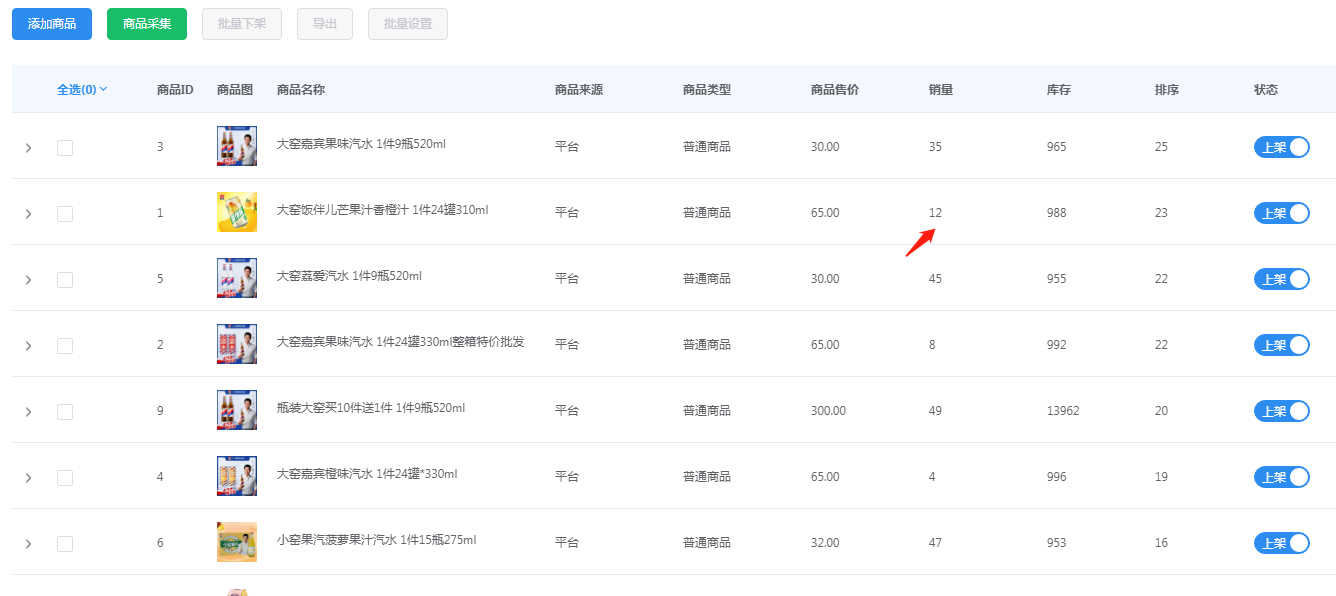
Task: Expand the row for product ID 9
Action: tap(28, 412)
